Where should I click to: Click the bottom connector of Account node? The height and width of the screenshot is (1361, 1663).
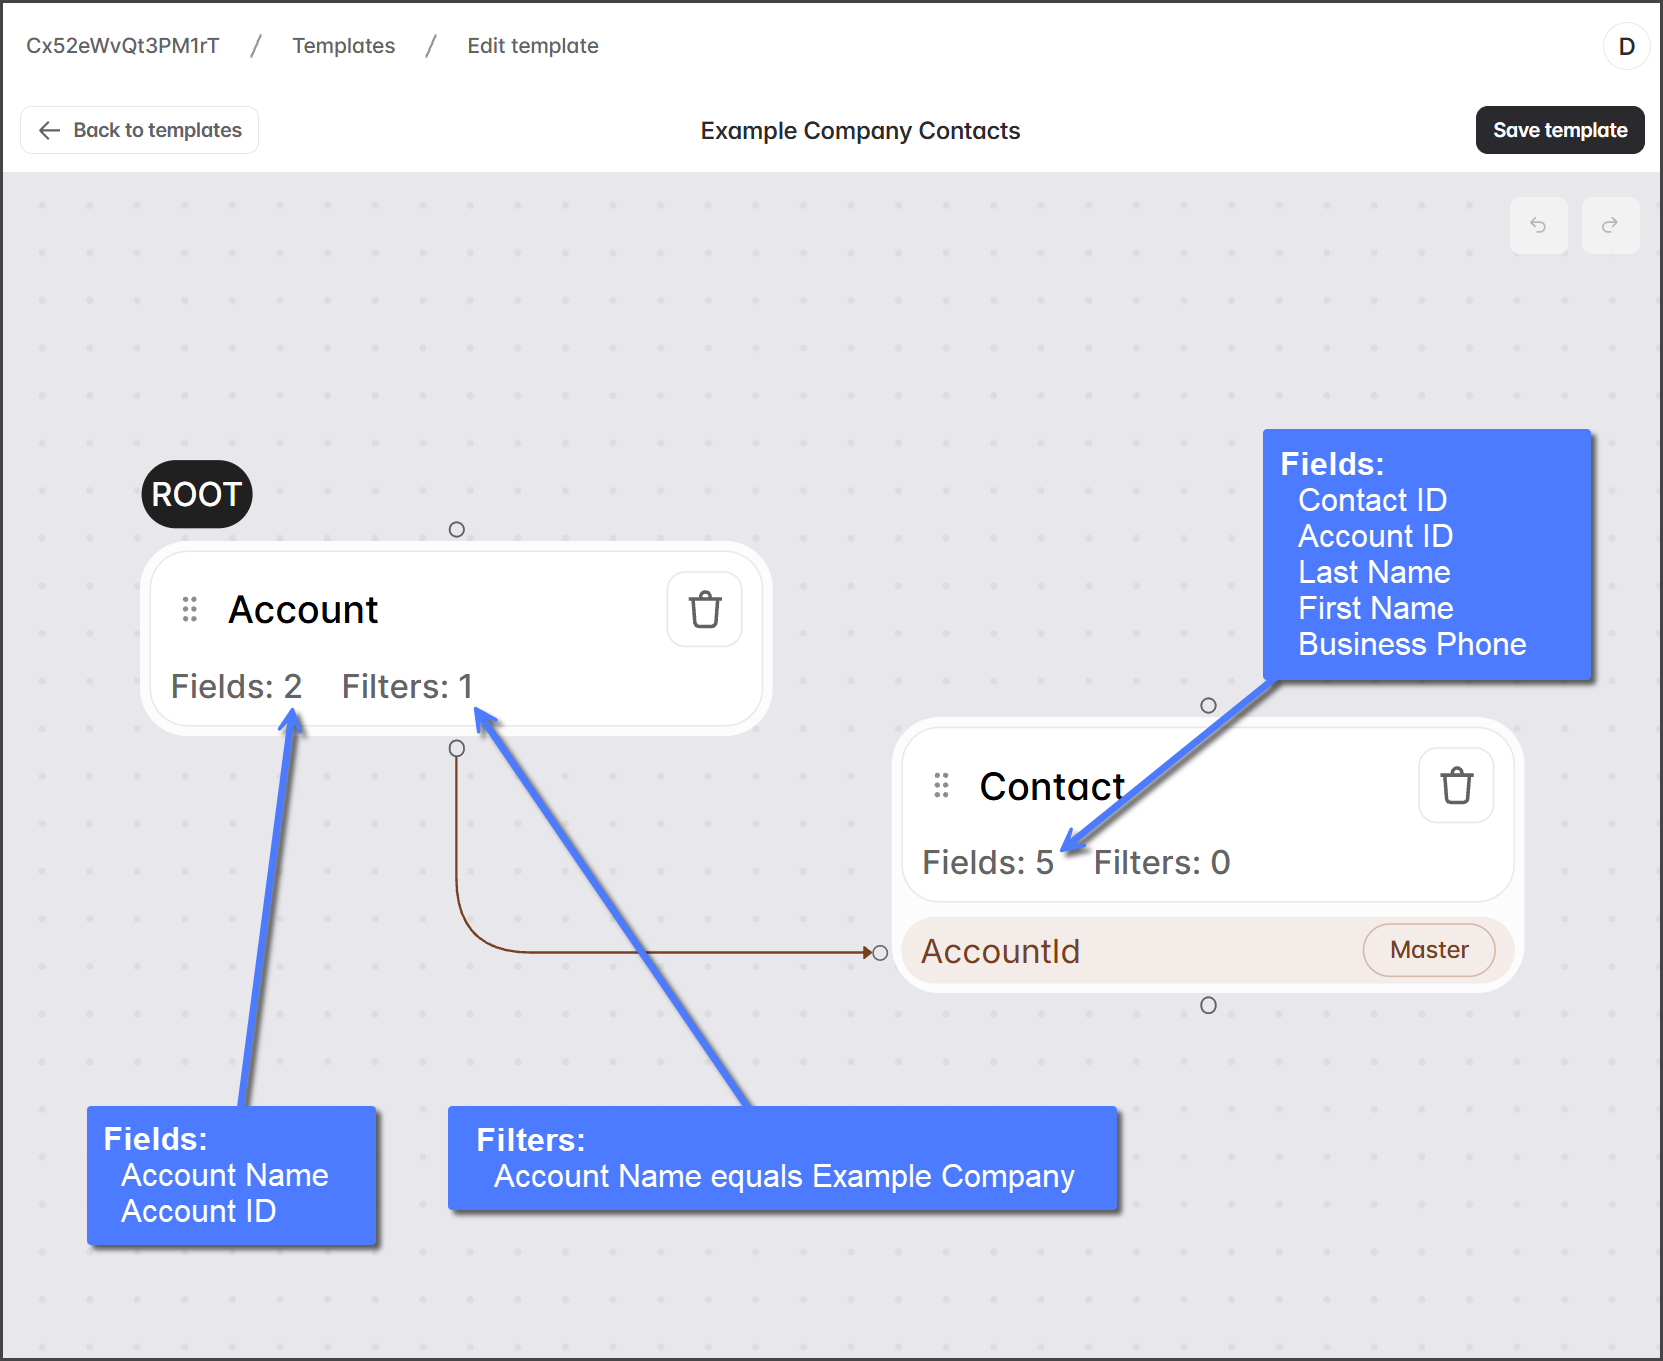[456, 748]
